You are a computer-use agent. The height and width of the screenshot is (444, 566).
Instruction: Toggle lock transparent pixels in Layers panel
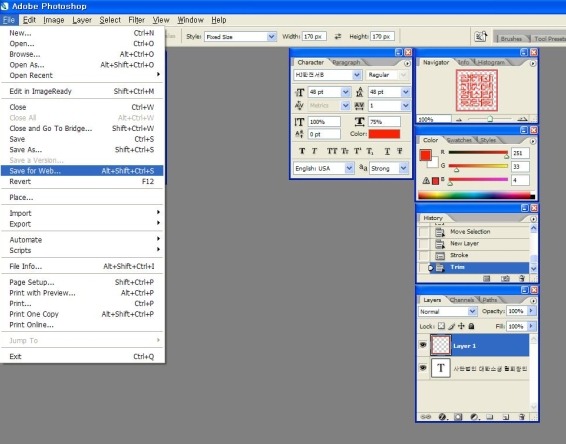(x=441, y=326)
